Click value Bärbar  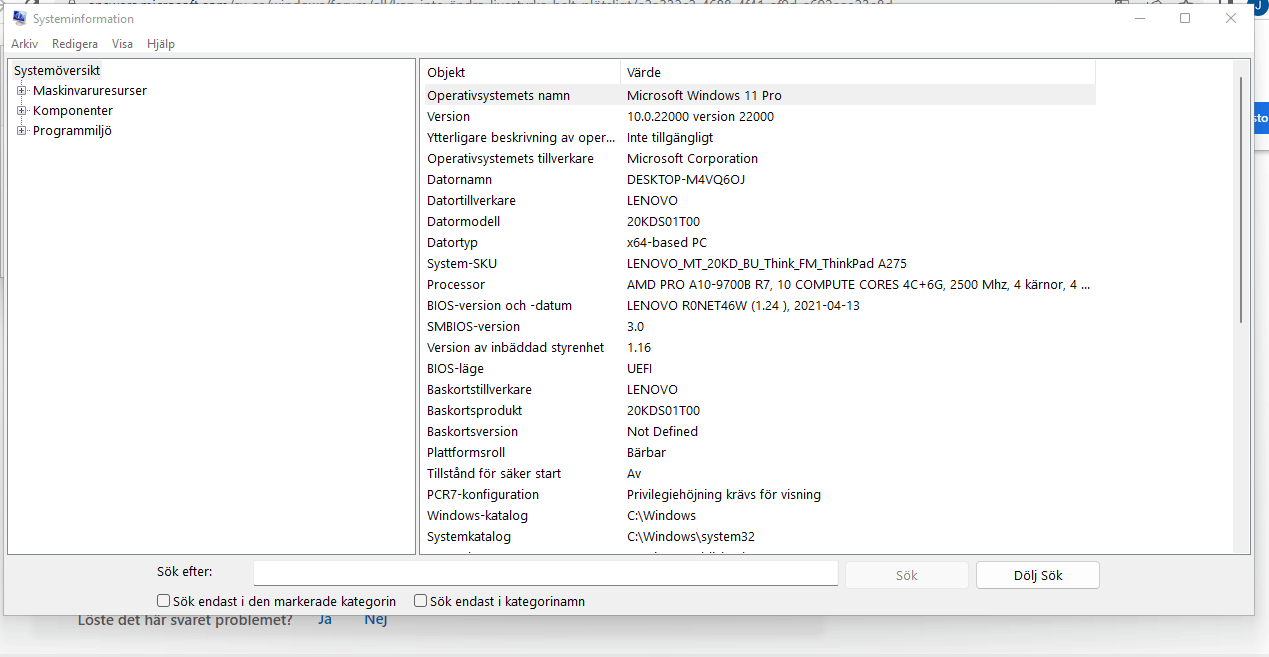click(646, 452)
